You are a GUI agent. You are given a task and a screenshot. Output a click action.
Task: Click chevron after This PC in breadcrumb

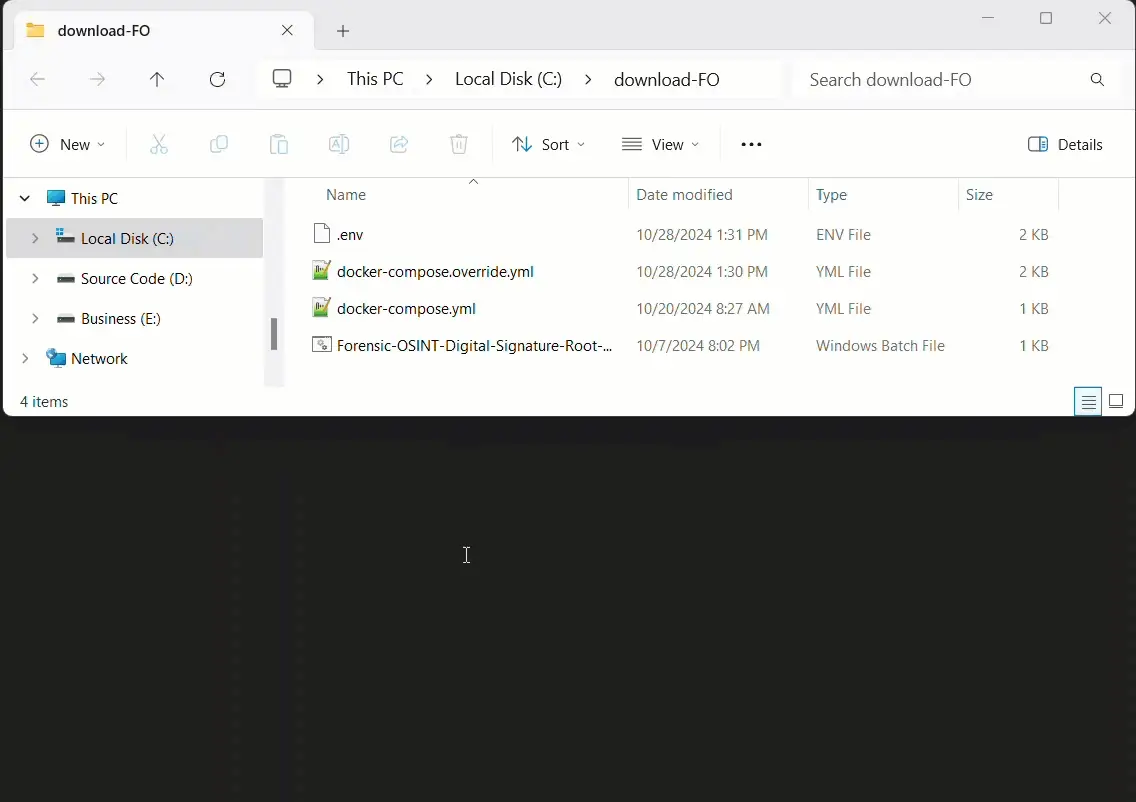429,79
